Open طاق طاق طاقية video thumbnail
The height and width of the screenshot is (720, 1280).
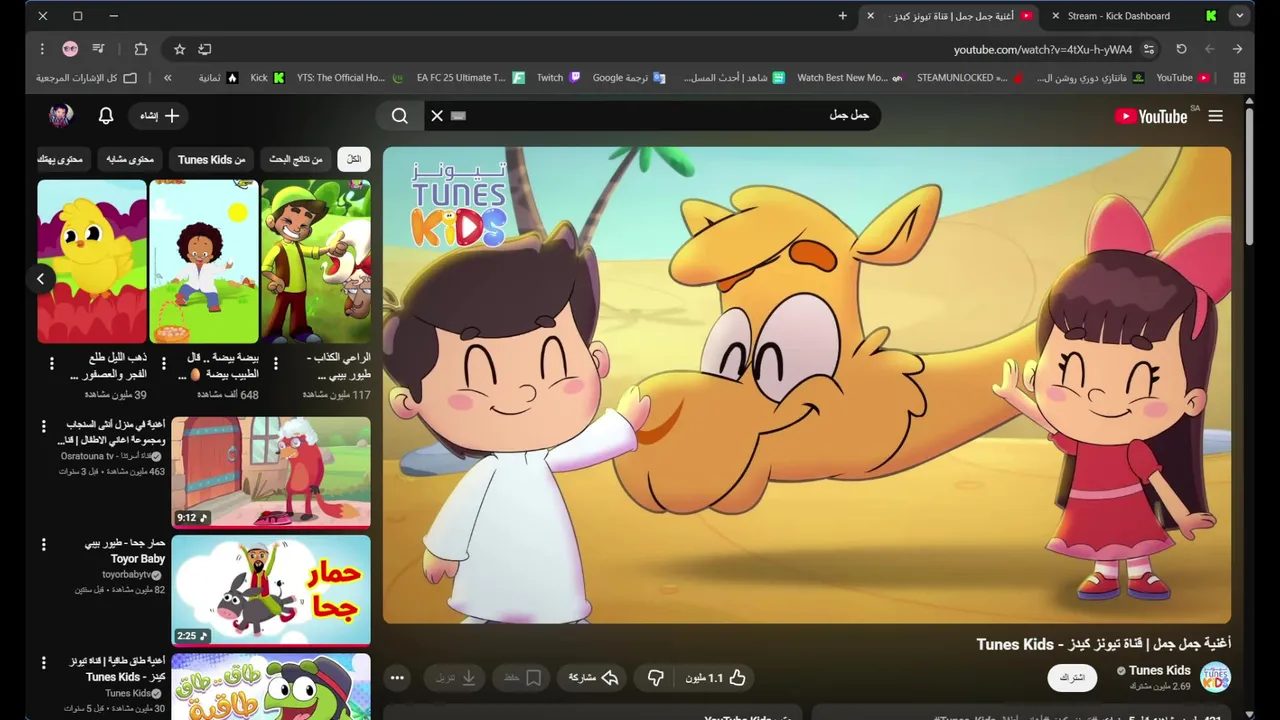tap(271, 687)
